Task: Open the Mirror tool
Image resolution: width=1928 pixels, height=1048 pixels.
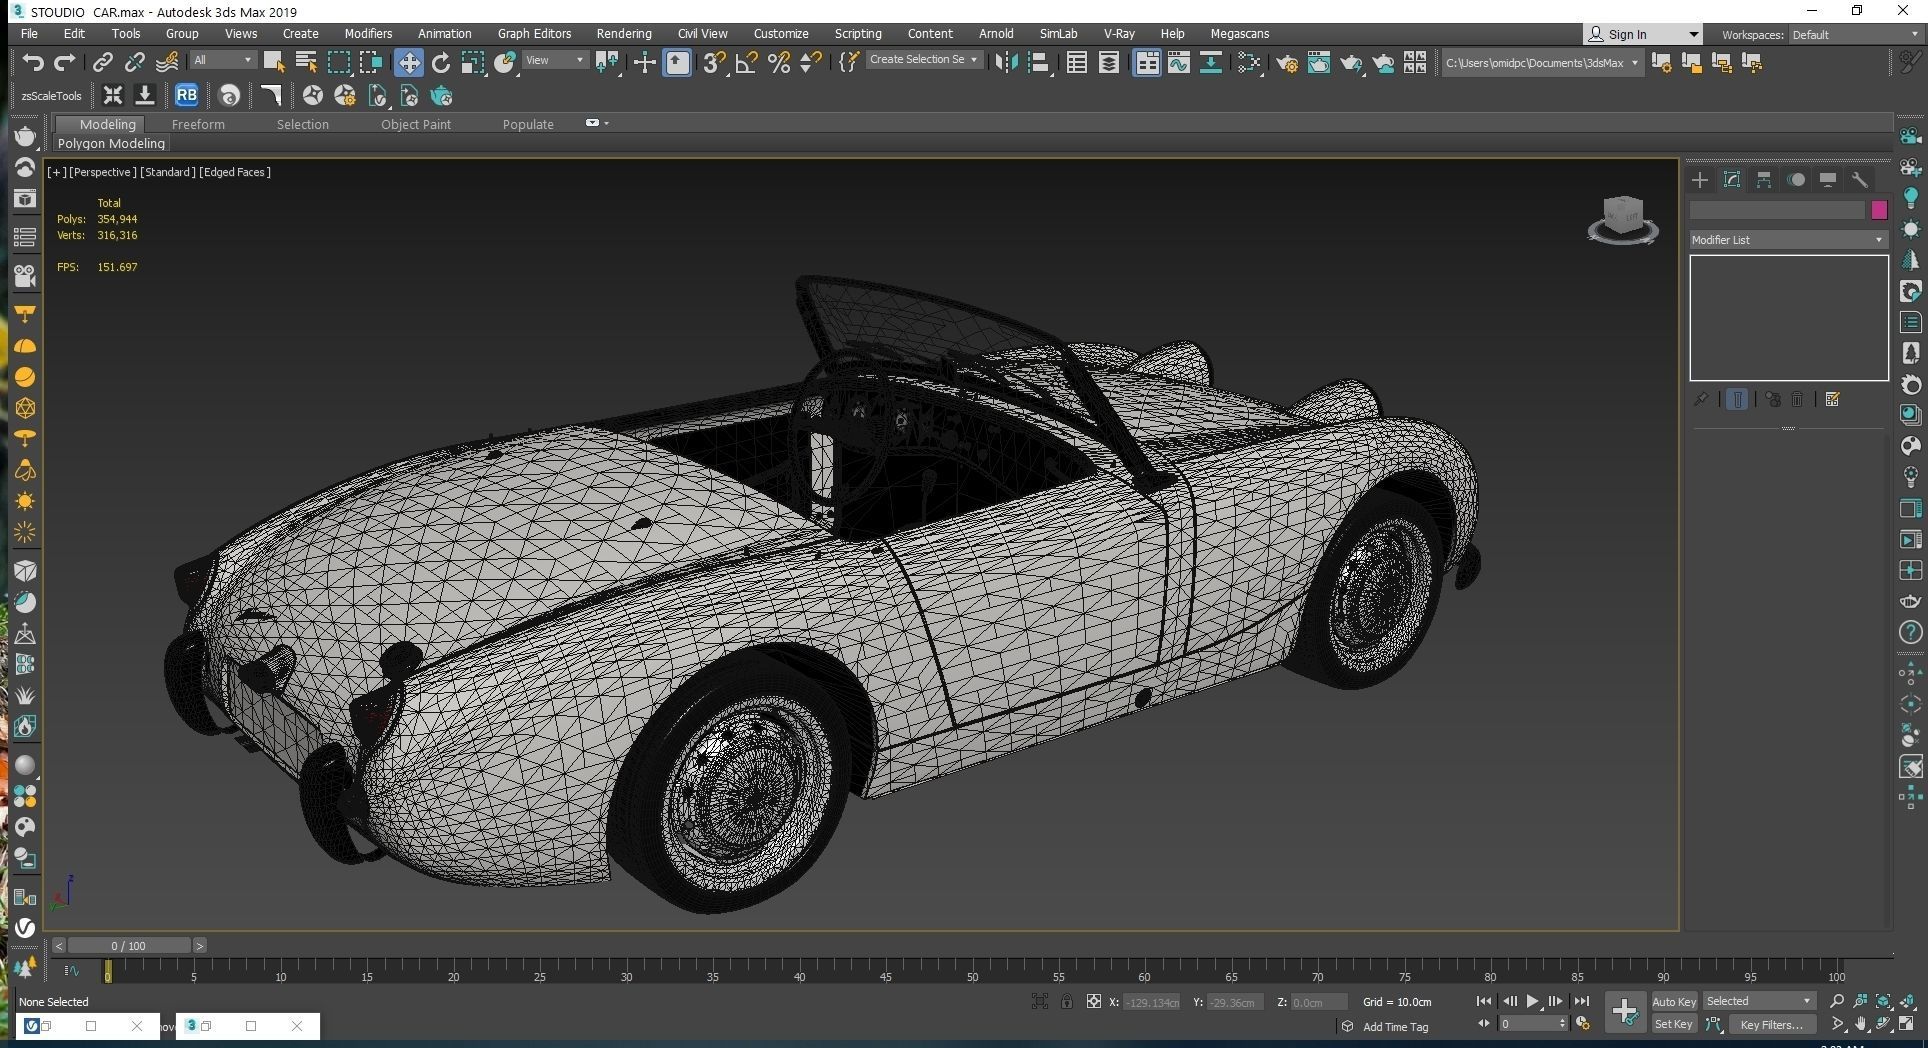Action: [x=1006, y=63]
